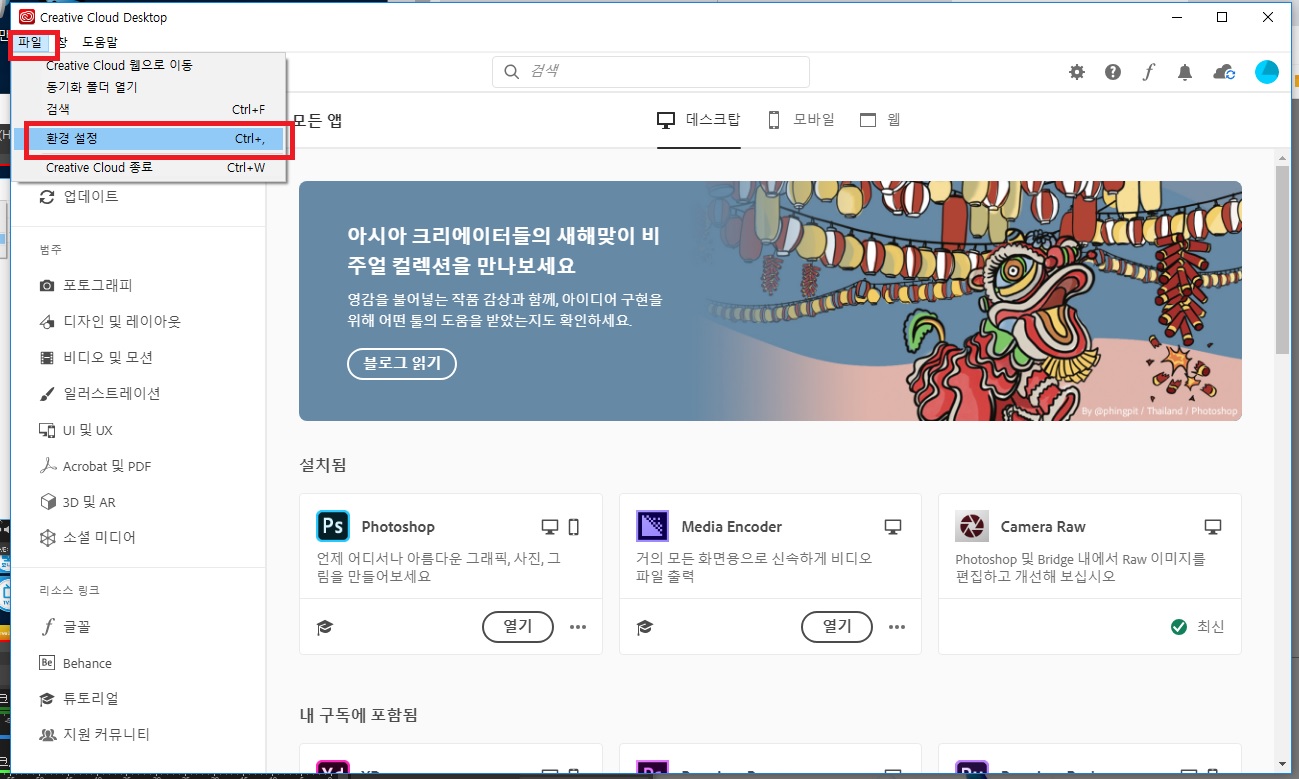Go to 업데이트 in the sidebar
Image resolution: width=1299 pixels, height=779 pixels.
pyautogui.click(x=78, y=196)
